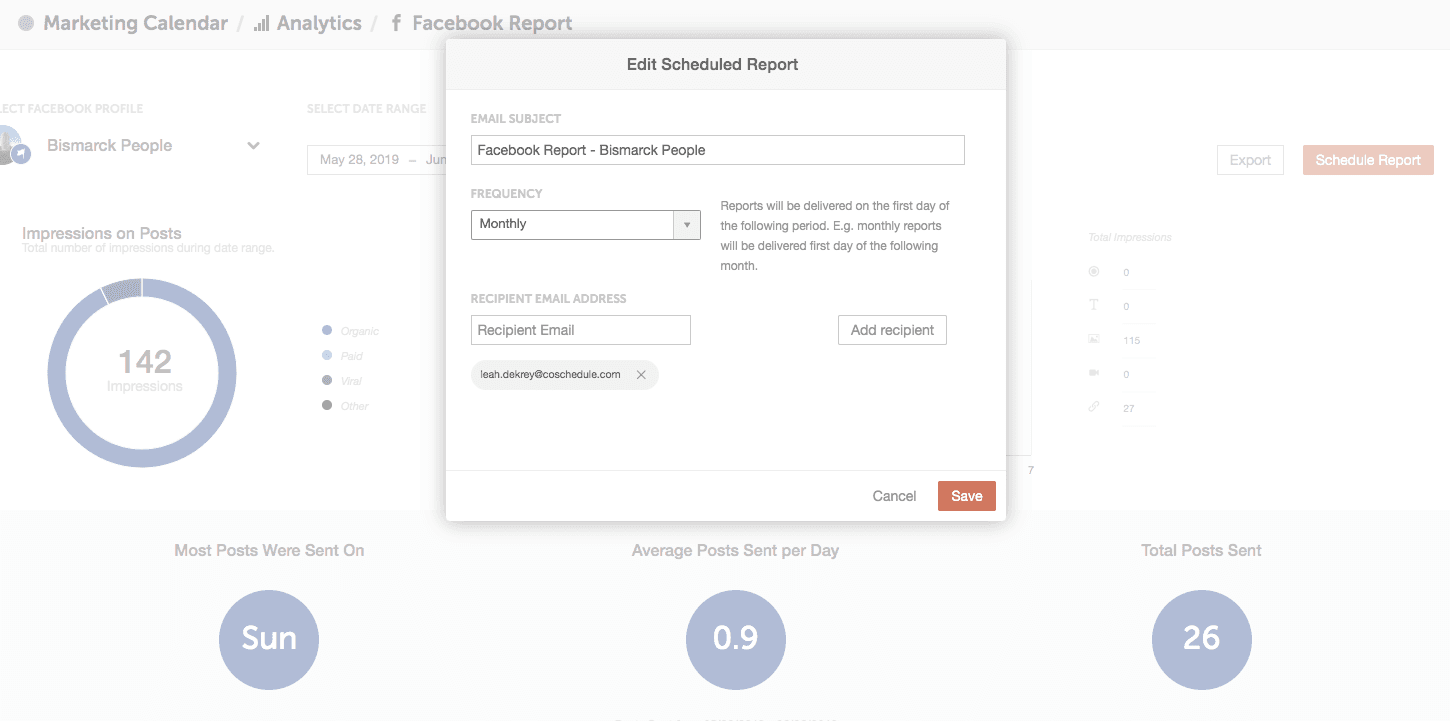Click the Most Posts Were Sent On label
Screen dimensions: 1450x721
[x=269, y=550]
